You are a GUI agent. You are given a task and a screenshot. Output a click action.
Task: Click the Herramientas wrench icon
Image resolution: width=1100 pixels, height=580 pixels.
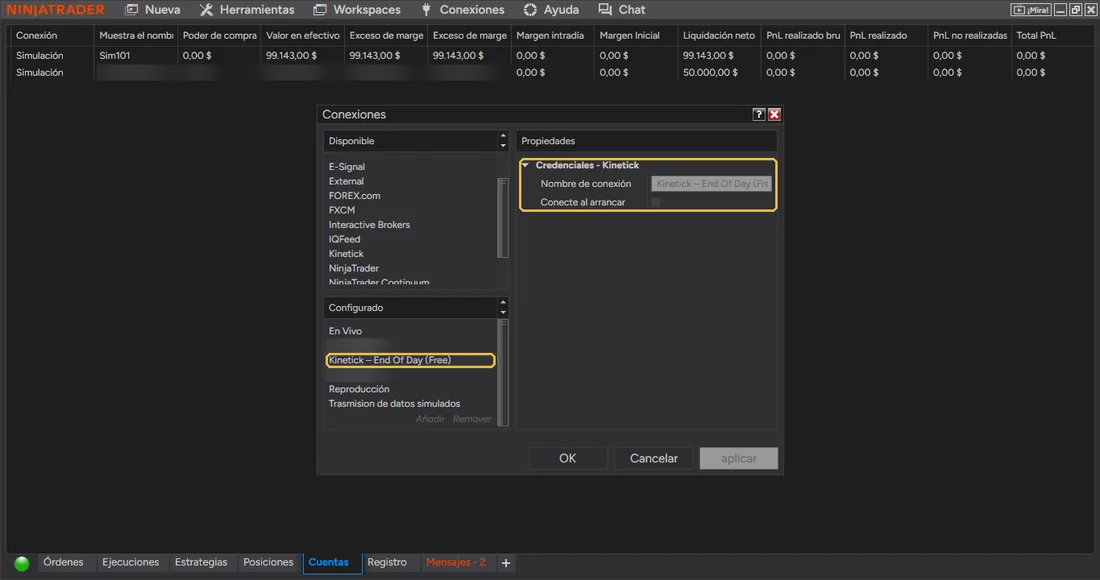click(x=206, y=10)
